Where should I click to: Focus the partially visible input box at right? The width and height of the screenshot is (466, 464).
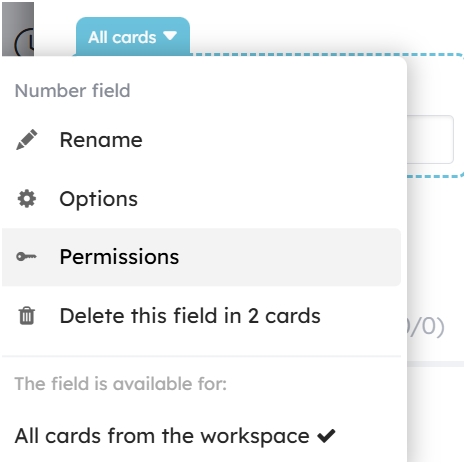[x=430, y=139]
